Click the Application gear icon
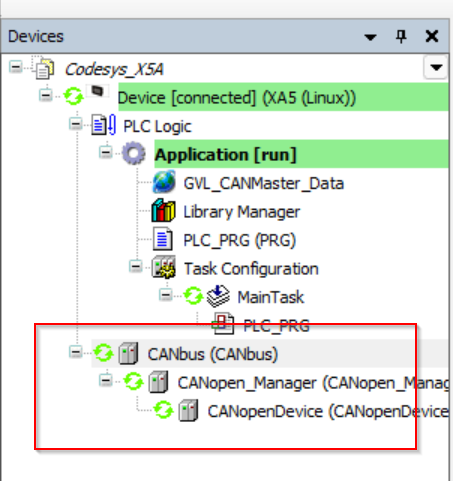This screenshot has width=453, height=481. [x=133, y=154]
